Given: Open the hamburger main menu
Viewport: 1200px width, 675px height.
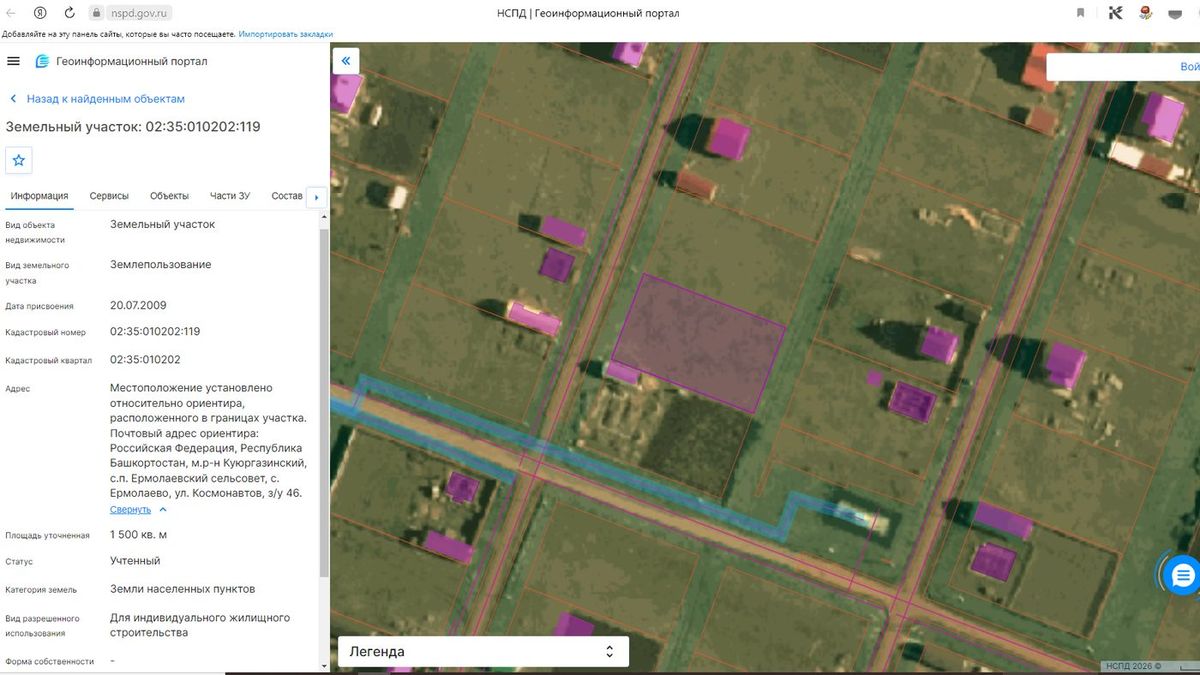Looking at the screenshot, I should [13, 61].
